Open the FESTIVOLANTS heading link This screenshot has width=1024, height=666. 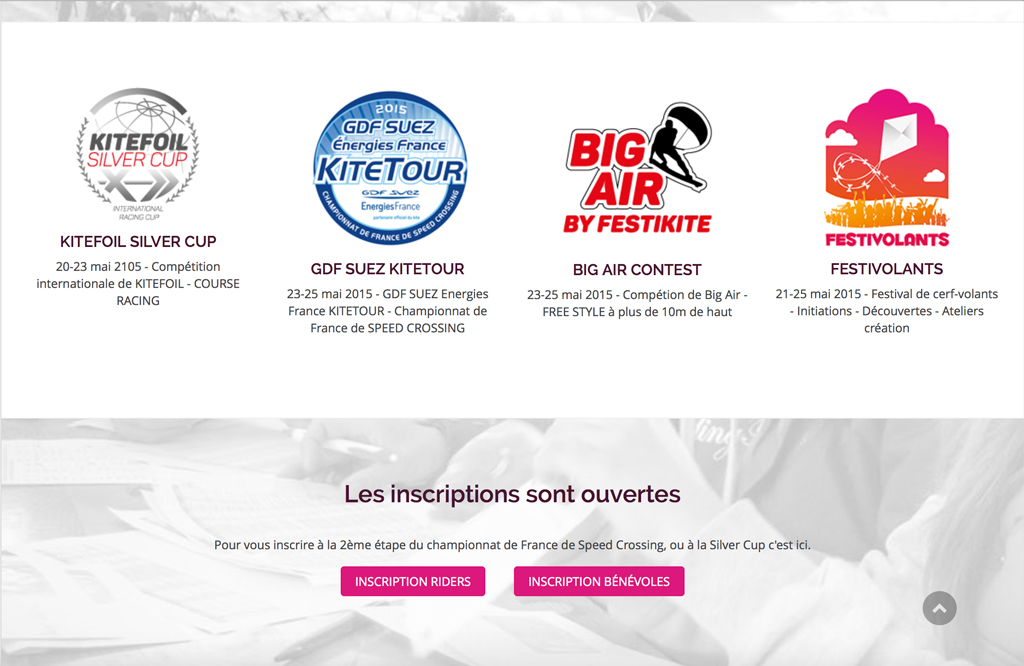point(887,269)
